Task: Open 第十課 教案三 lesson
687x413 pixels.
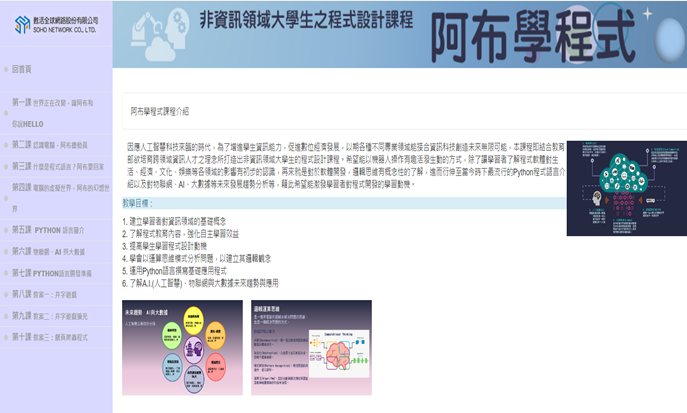Action: [x=52, y=337]
